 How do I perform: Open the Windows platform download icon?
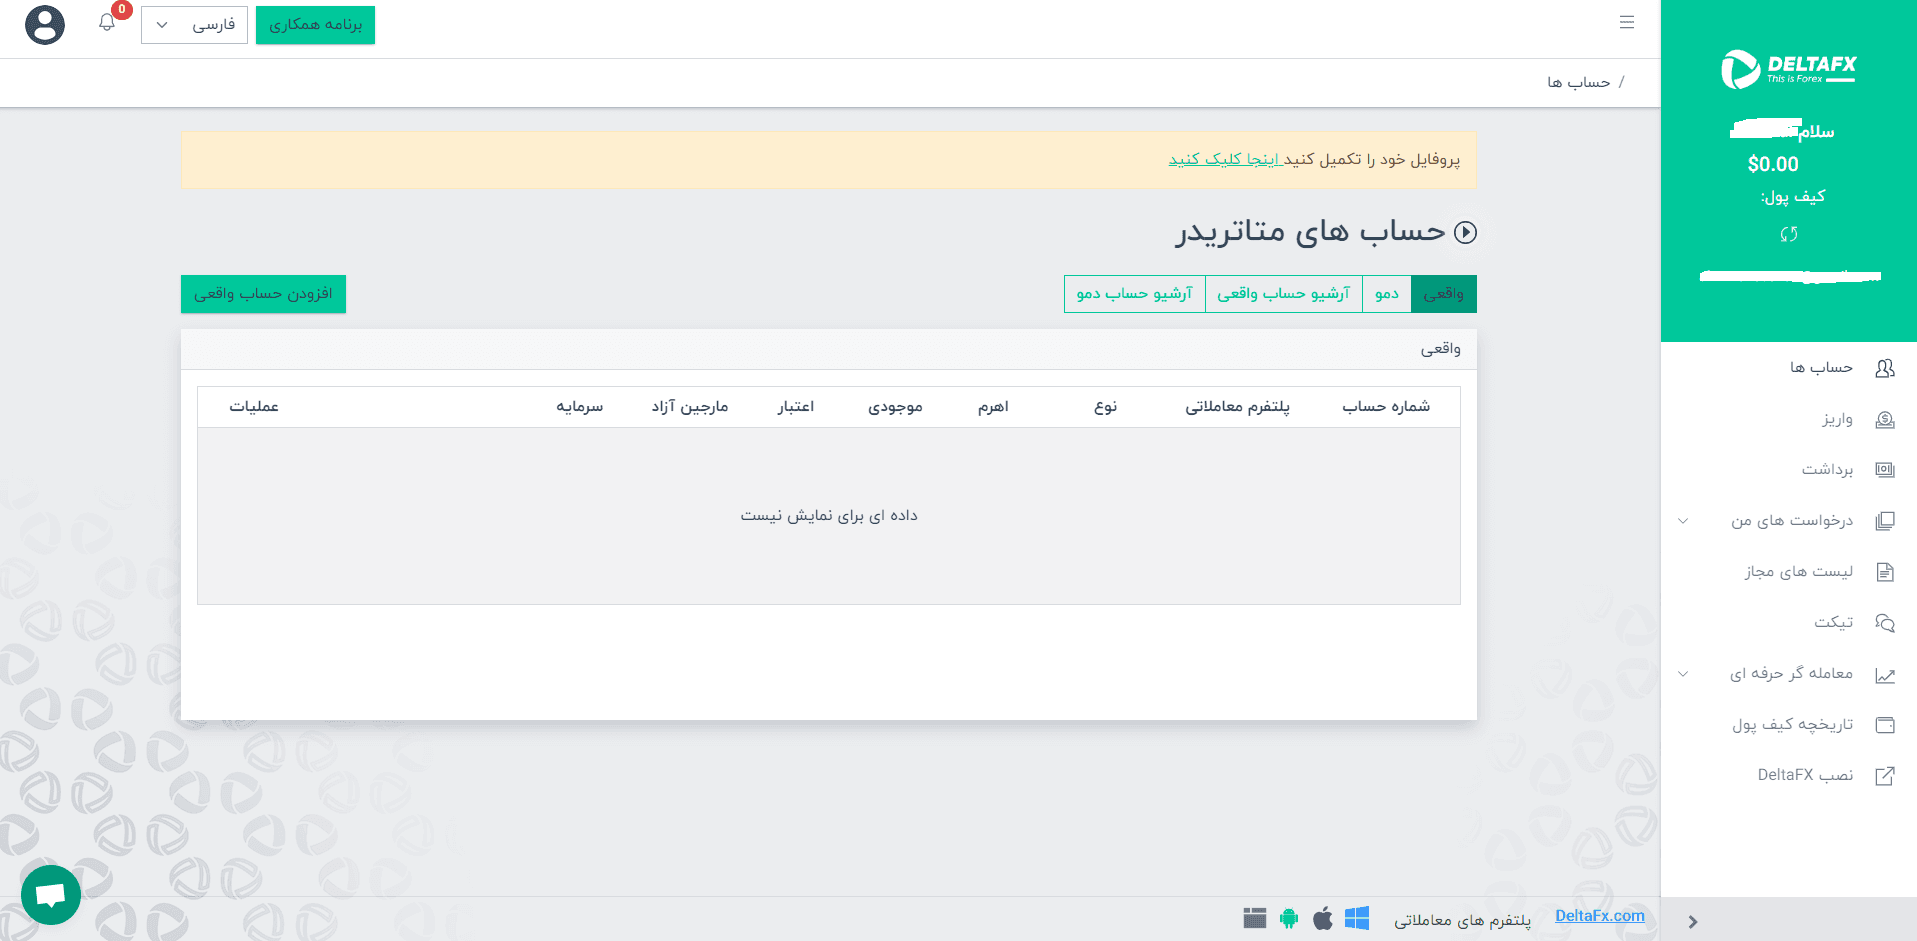coord(1357,918)
